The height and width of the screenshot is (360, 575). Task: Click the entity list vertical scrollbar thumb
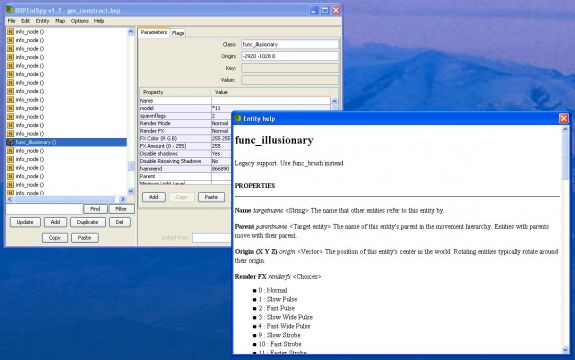(x=131, y=166)
